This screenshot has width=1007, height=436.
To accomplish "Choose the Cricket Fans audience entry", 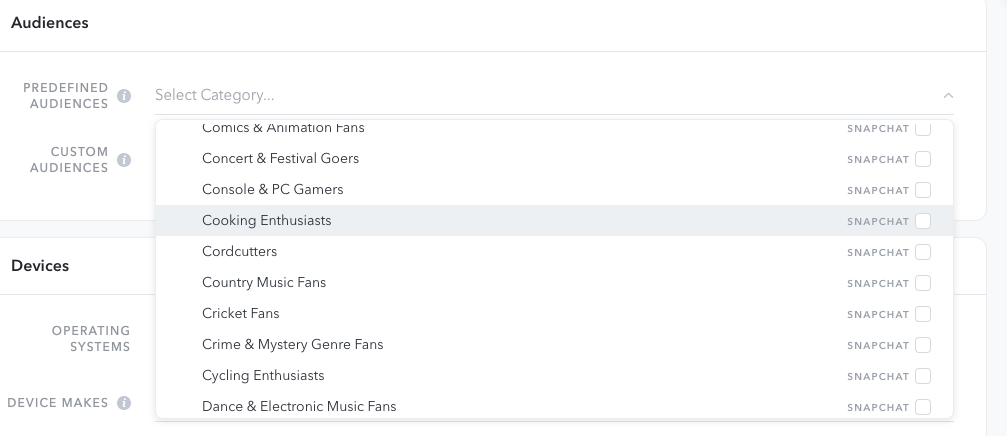I will [240, 314].
